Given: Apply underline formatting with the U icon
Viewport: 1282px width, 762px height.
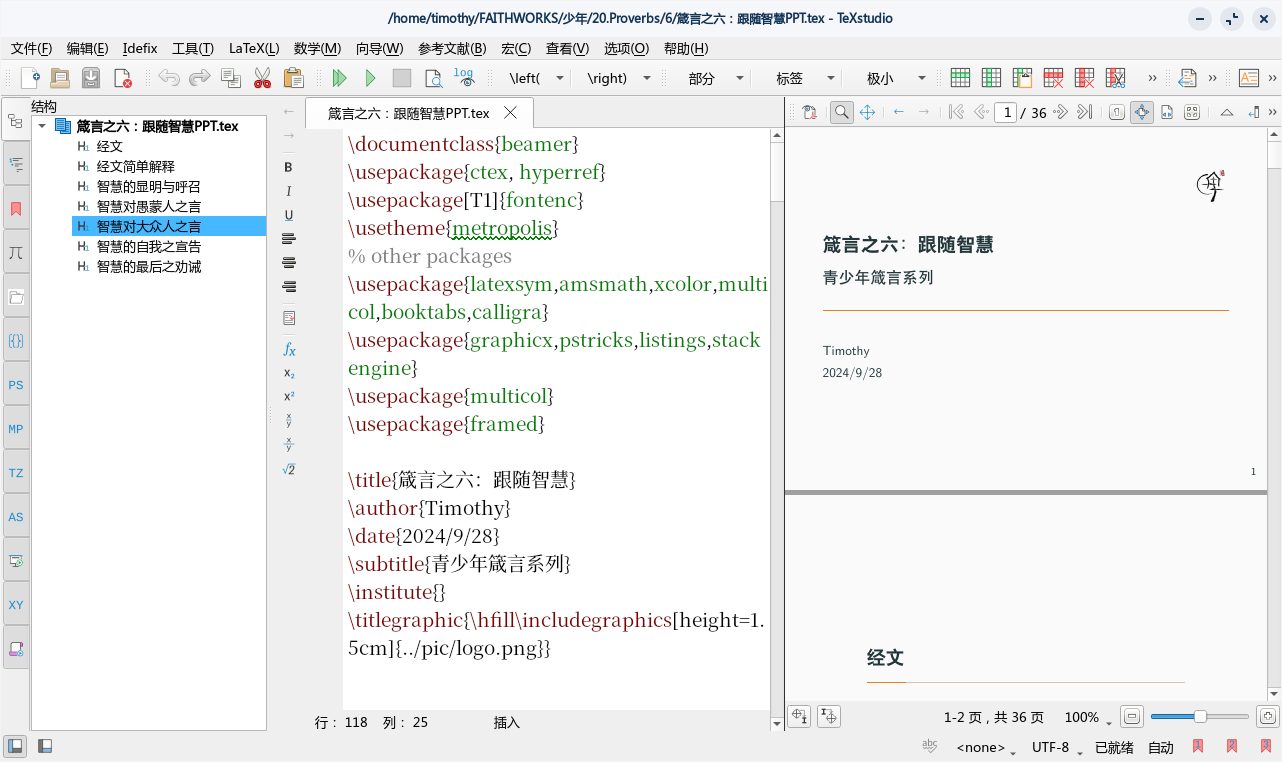Looking at the screenshot, I should point(289,215).
